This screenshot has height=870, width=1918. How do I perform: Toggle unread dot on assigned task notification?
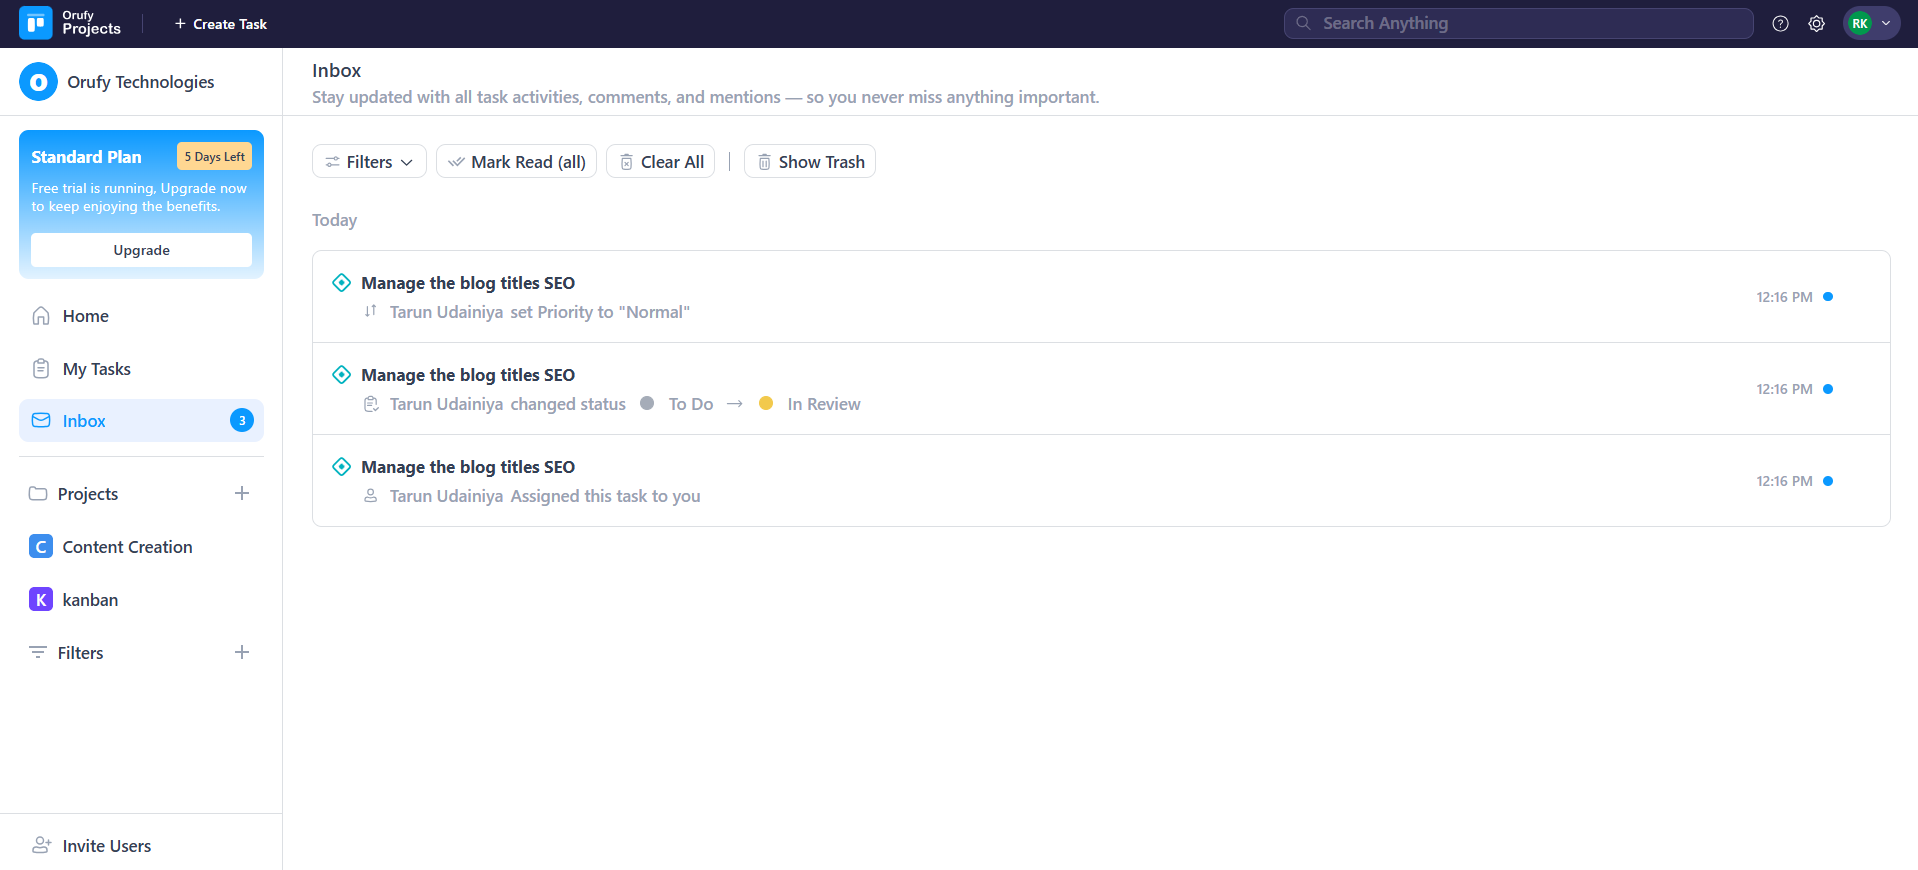pos(1828,481)
